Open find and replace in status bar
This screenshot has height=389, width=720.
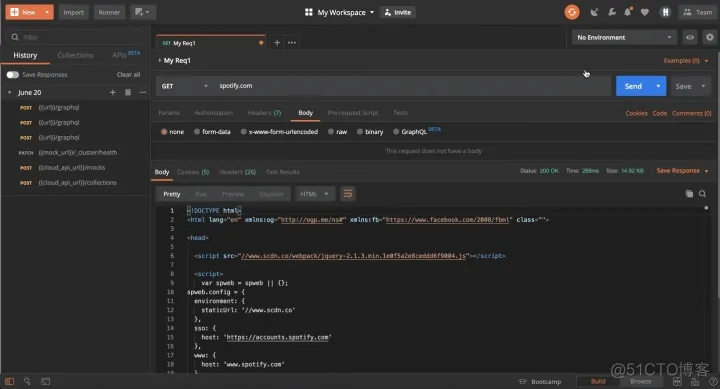(27, 381)
